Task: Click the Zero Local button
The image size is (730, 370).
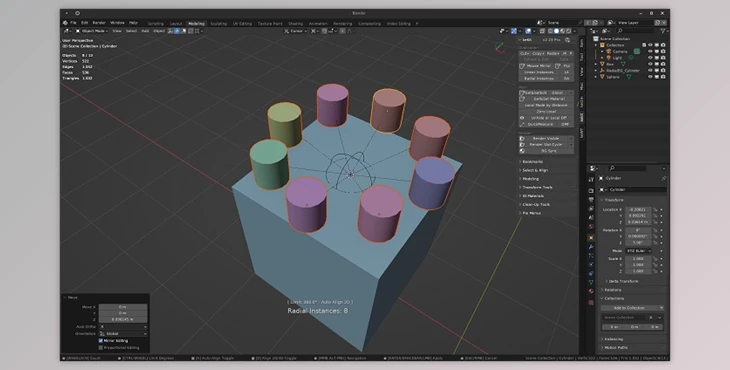Action: pyautogui.click(x=546, y=111)
